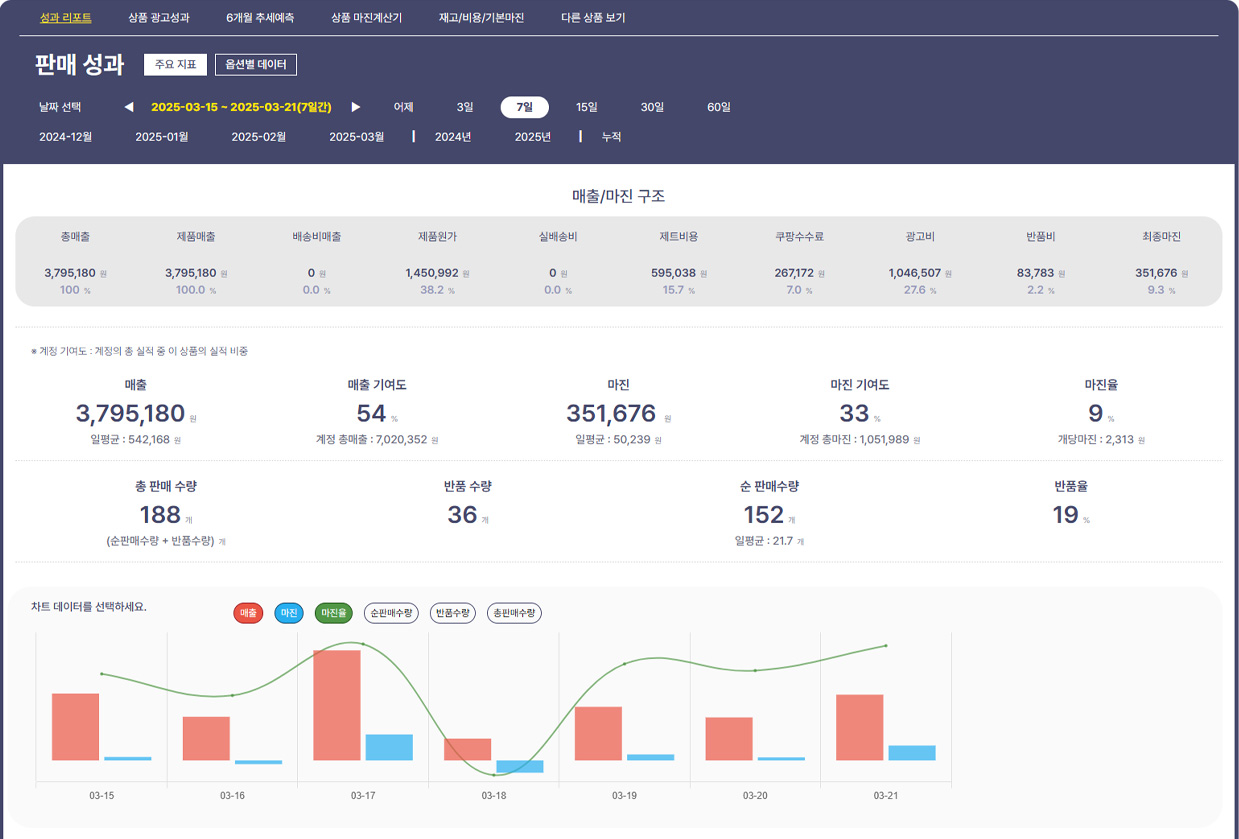1239x839 pixels.
Task: Select the 옵션별 데이터 view button
Action: tap(256, 65)
